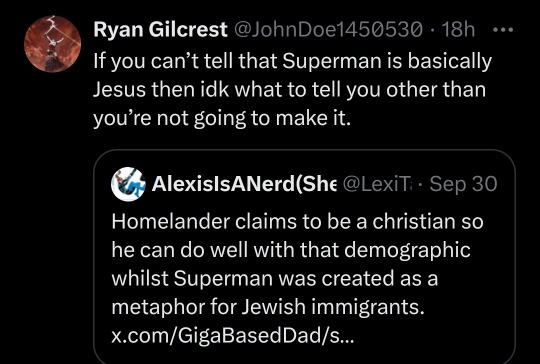Visit the Ryan Gilcrest display name
Viewport: 540px width, 364px height.
160,30
